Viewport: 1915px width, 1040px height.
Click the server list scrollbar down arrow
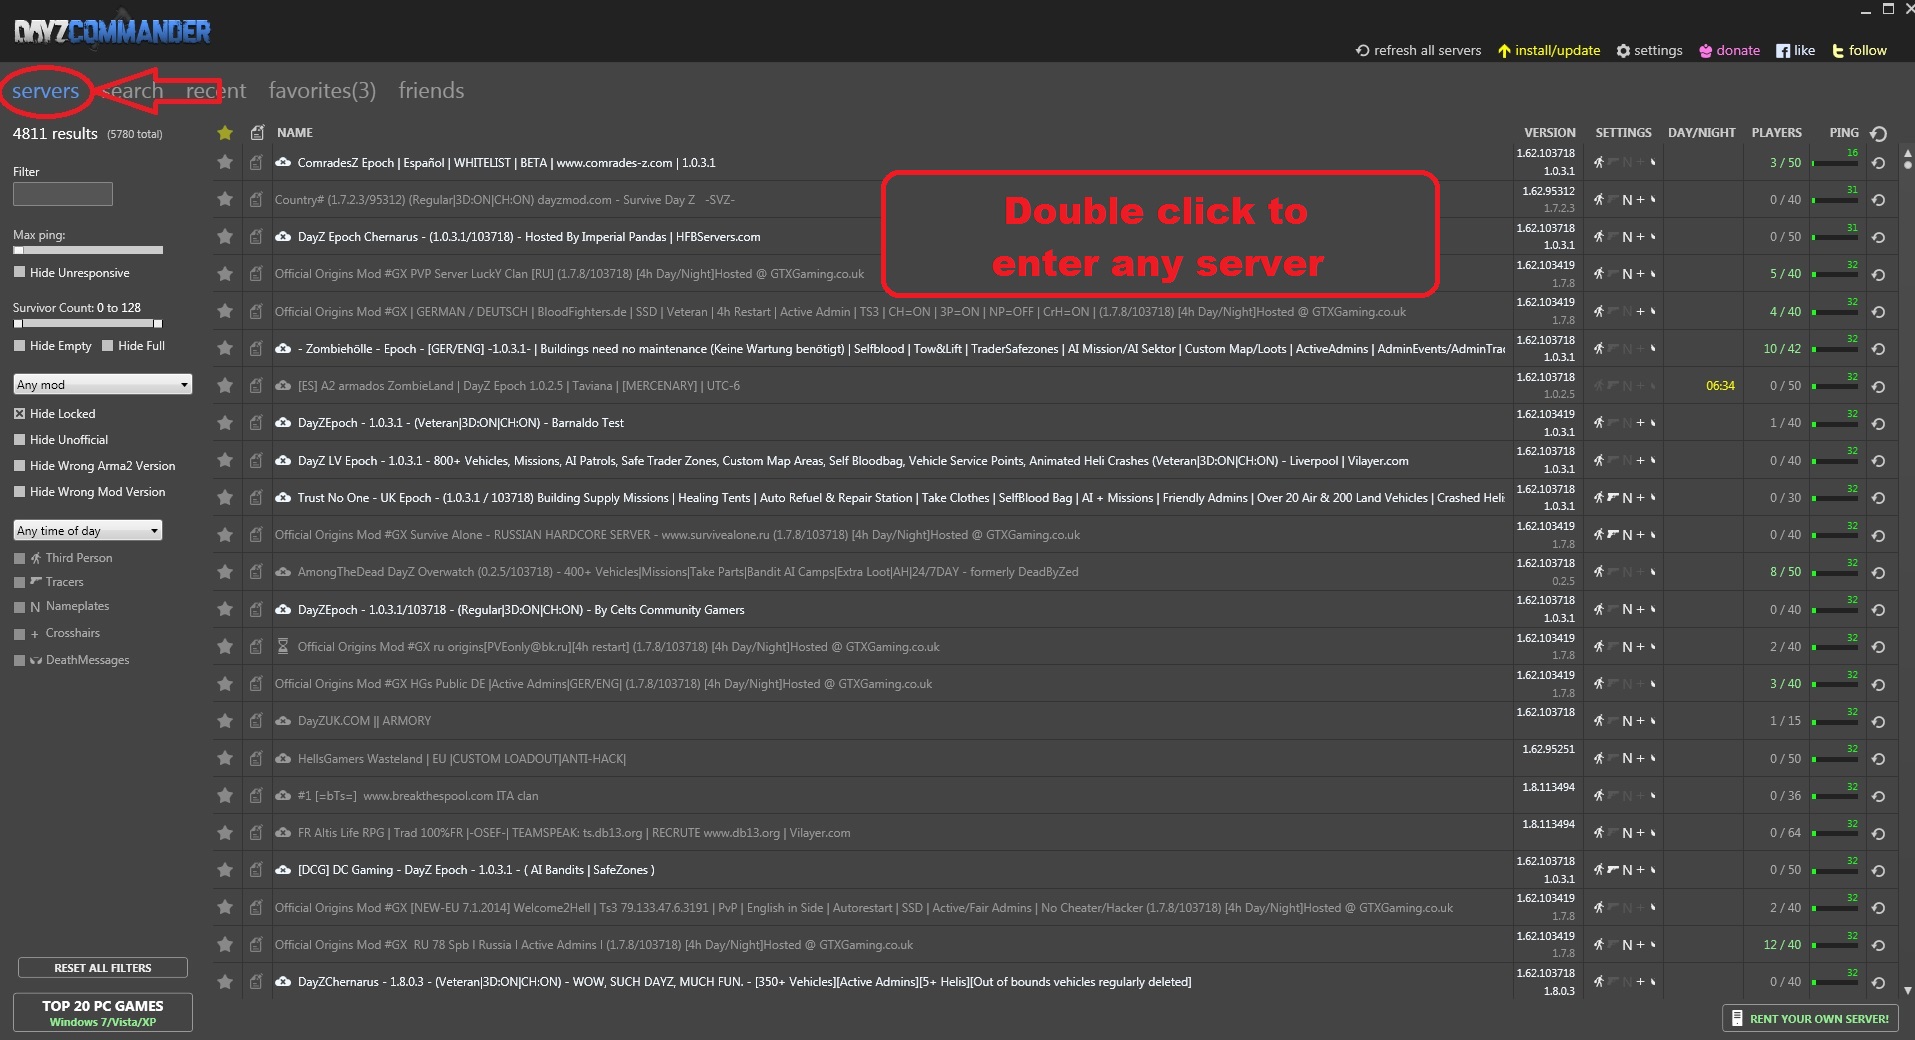tap(1907, 990)
